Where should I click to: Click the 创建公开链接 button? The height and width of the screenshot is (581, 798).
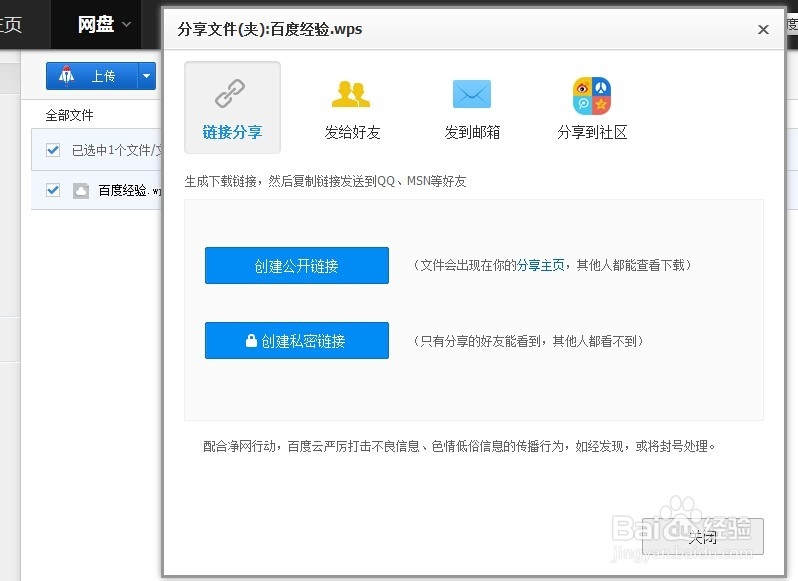(297, 266)
